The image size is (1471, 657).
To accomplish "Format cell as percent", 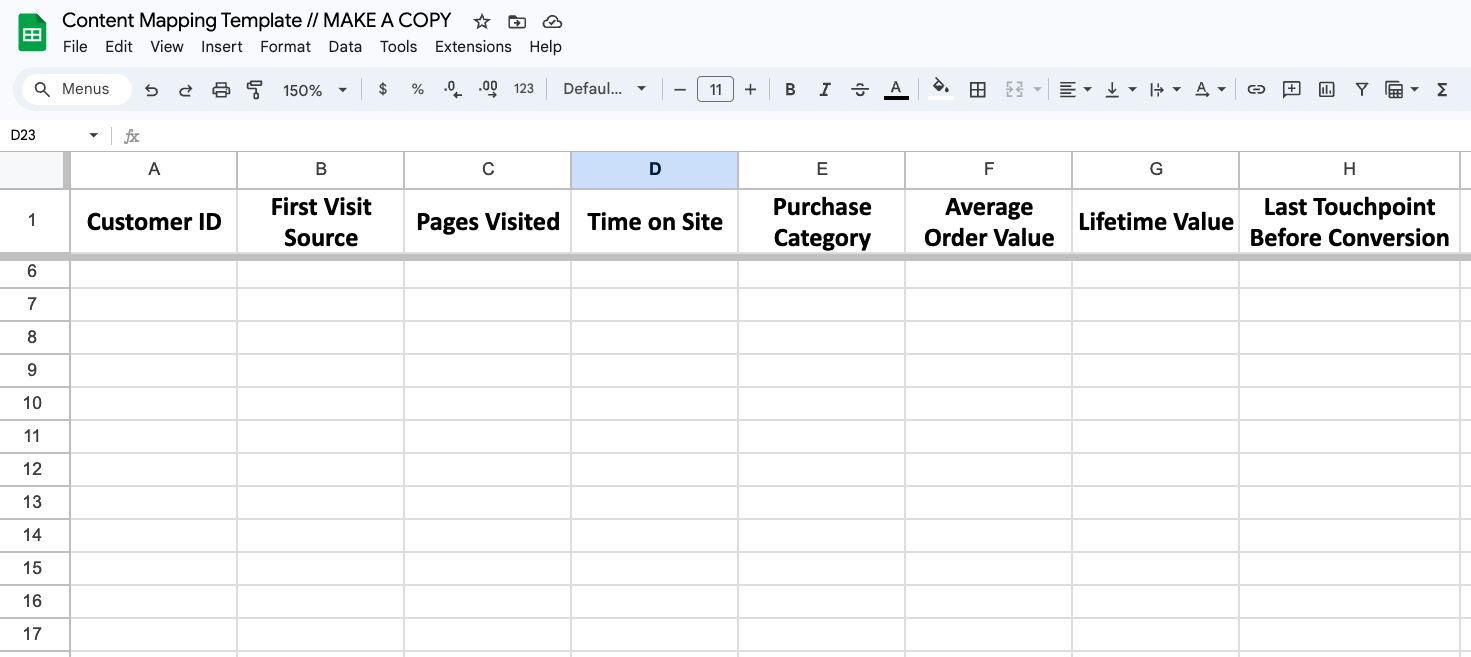I will tap(418, 89).
